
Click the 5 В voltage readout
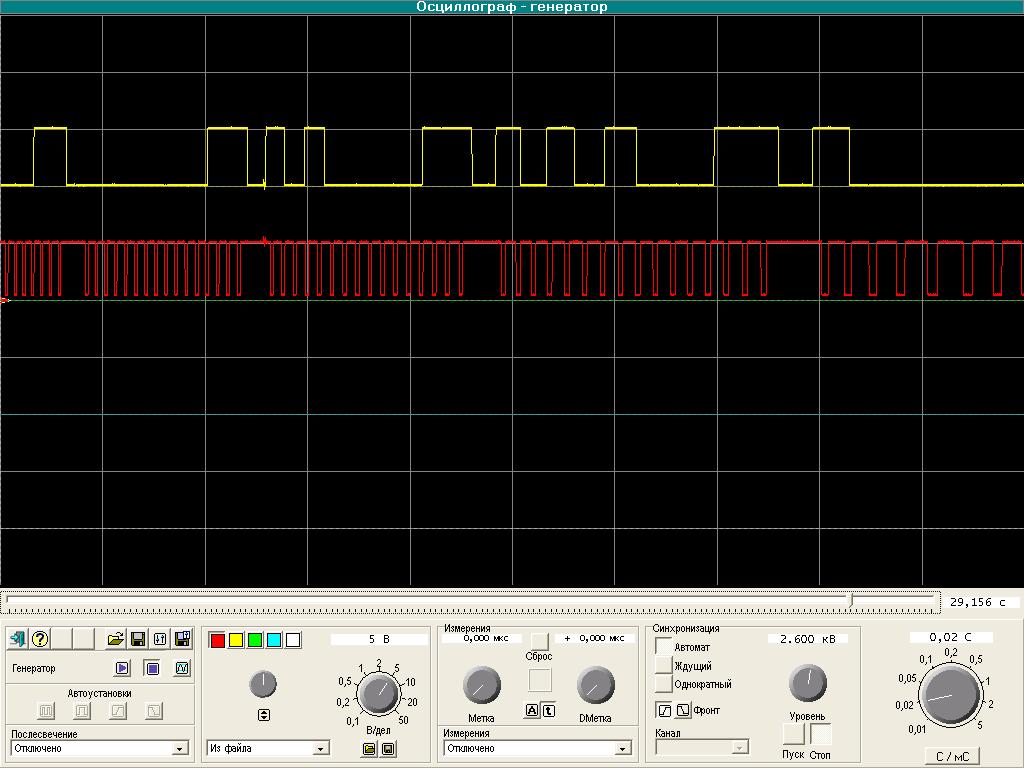(379, 639)
